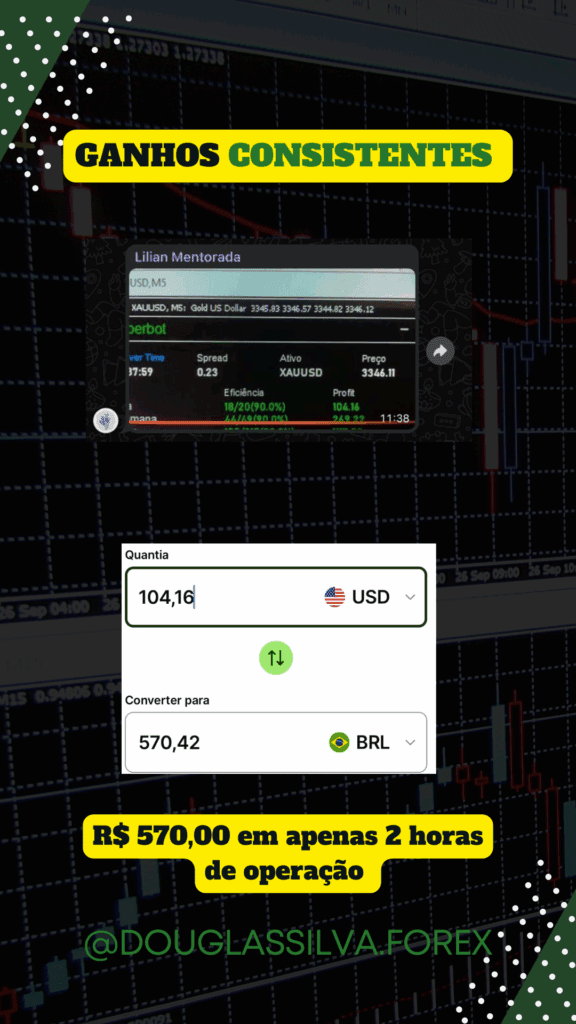Click the message timestamp 11:38
This screenshot has height=1024, width=576.
pos(394,419)
